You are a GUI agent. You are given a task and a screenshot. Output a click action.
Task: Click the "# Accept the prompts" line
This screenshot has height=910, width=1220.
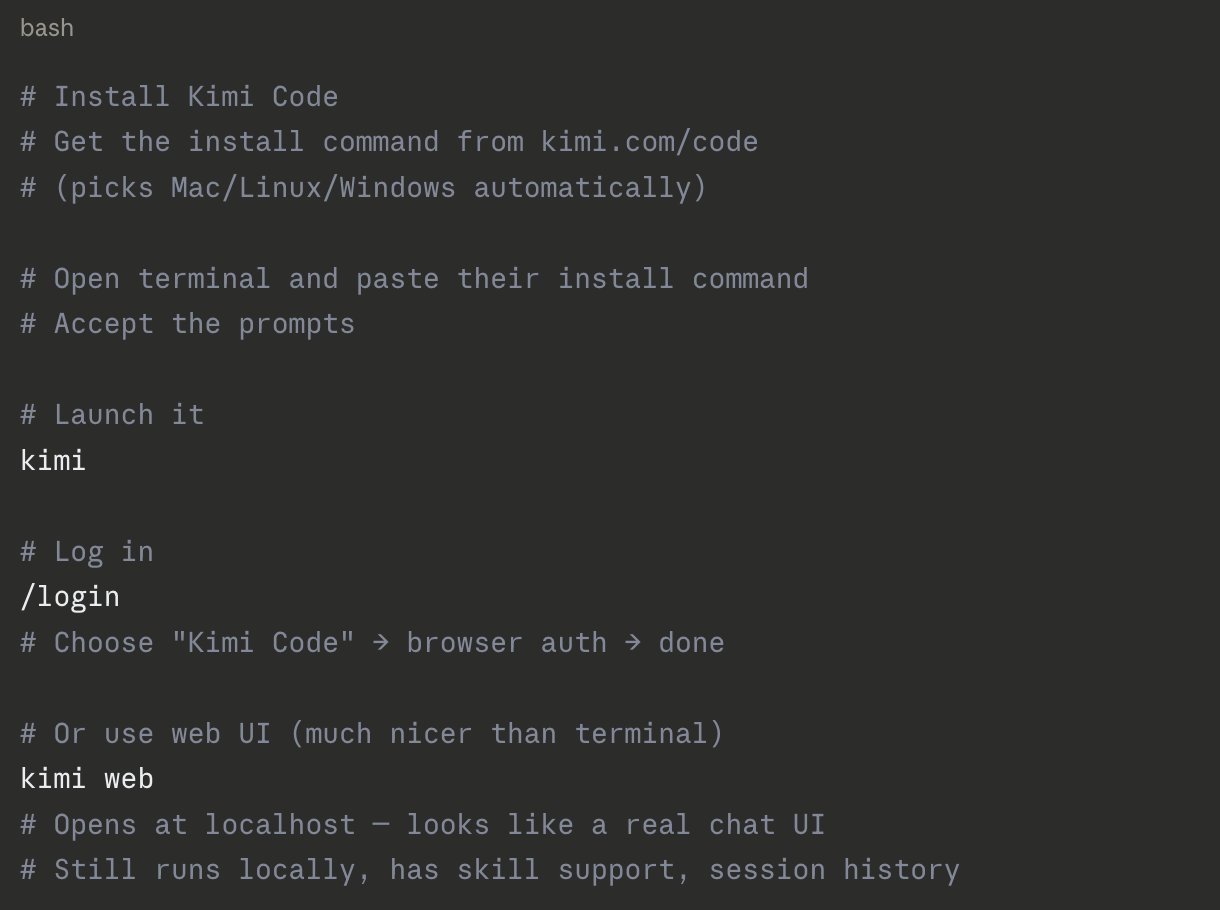tap(188, 324)
